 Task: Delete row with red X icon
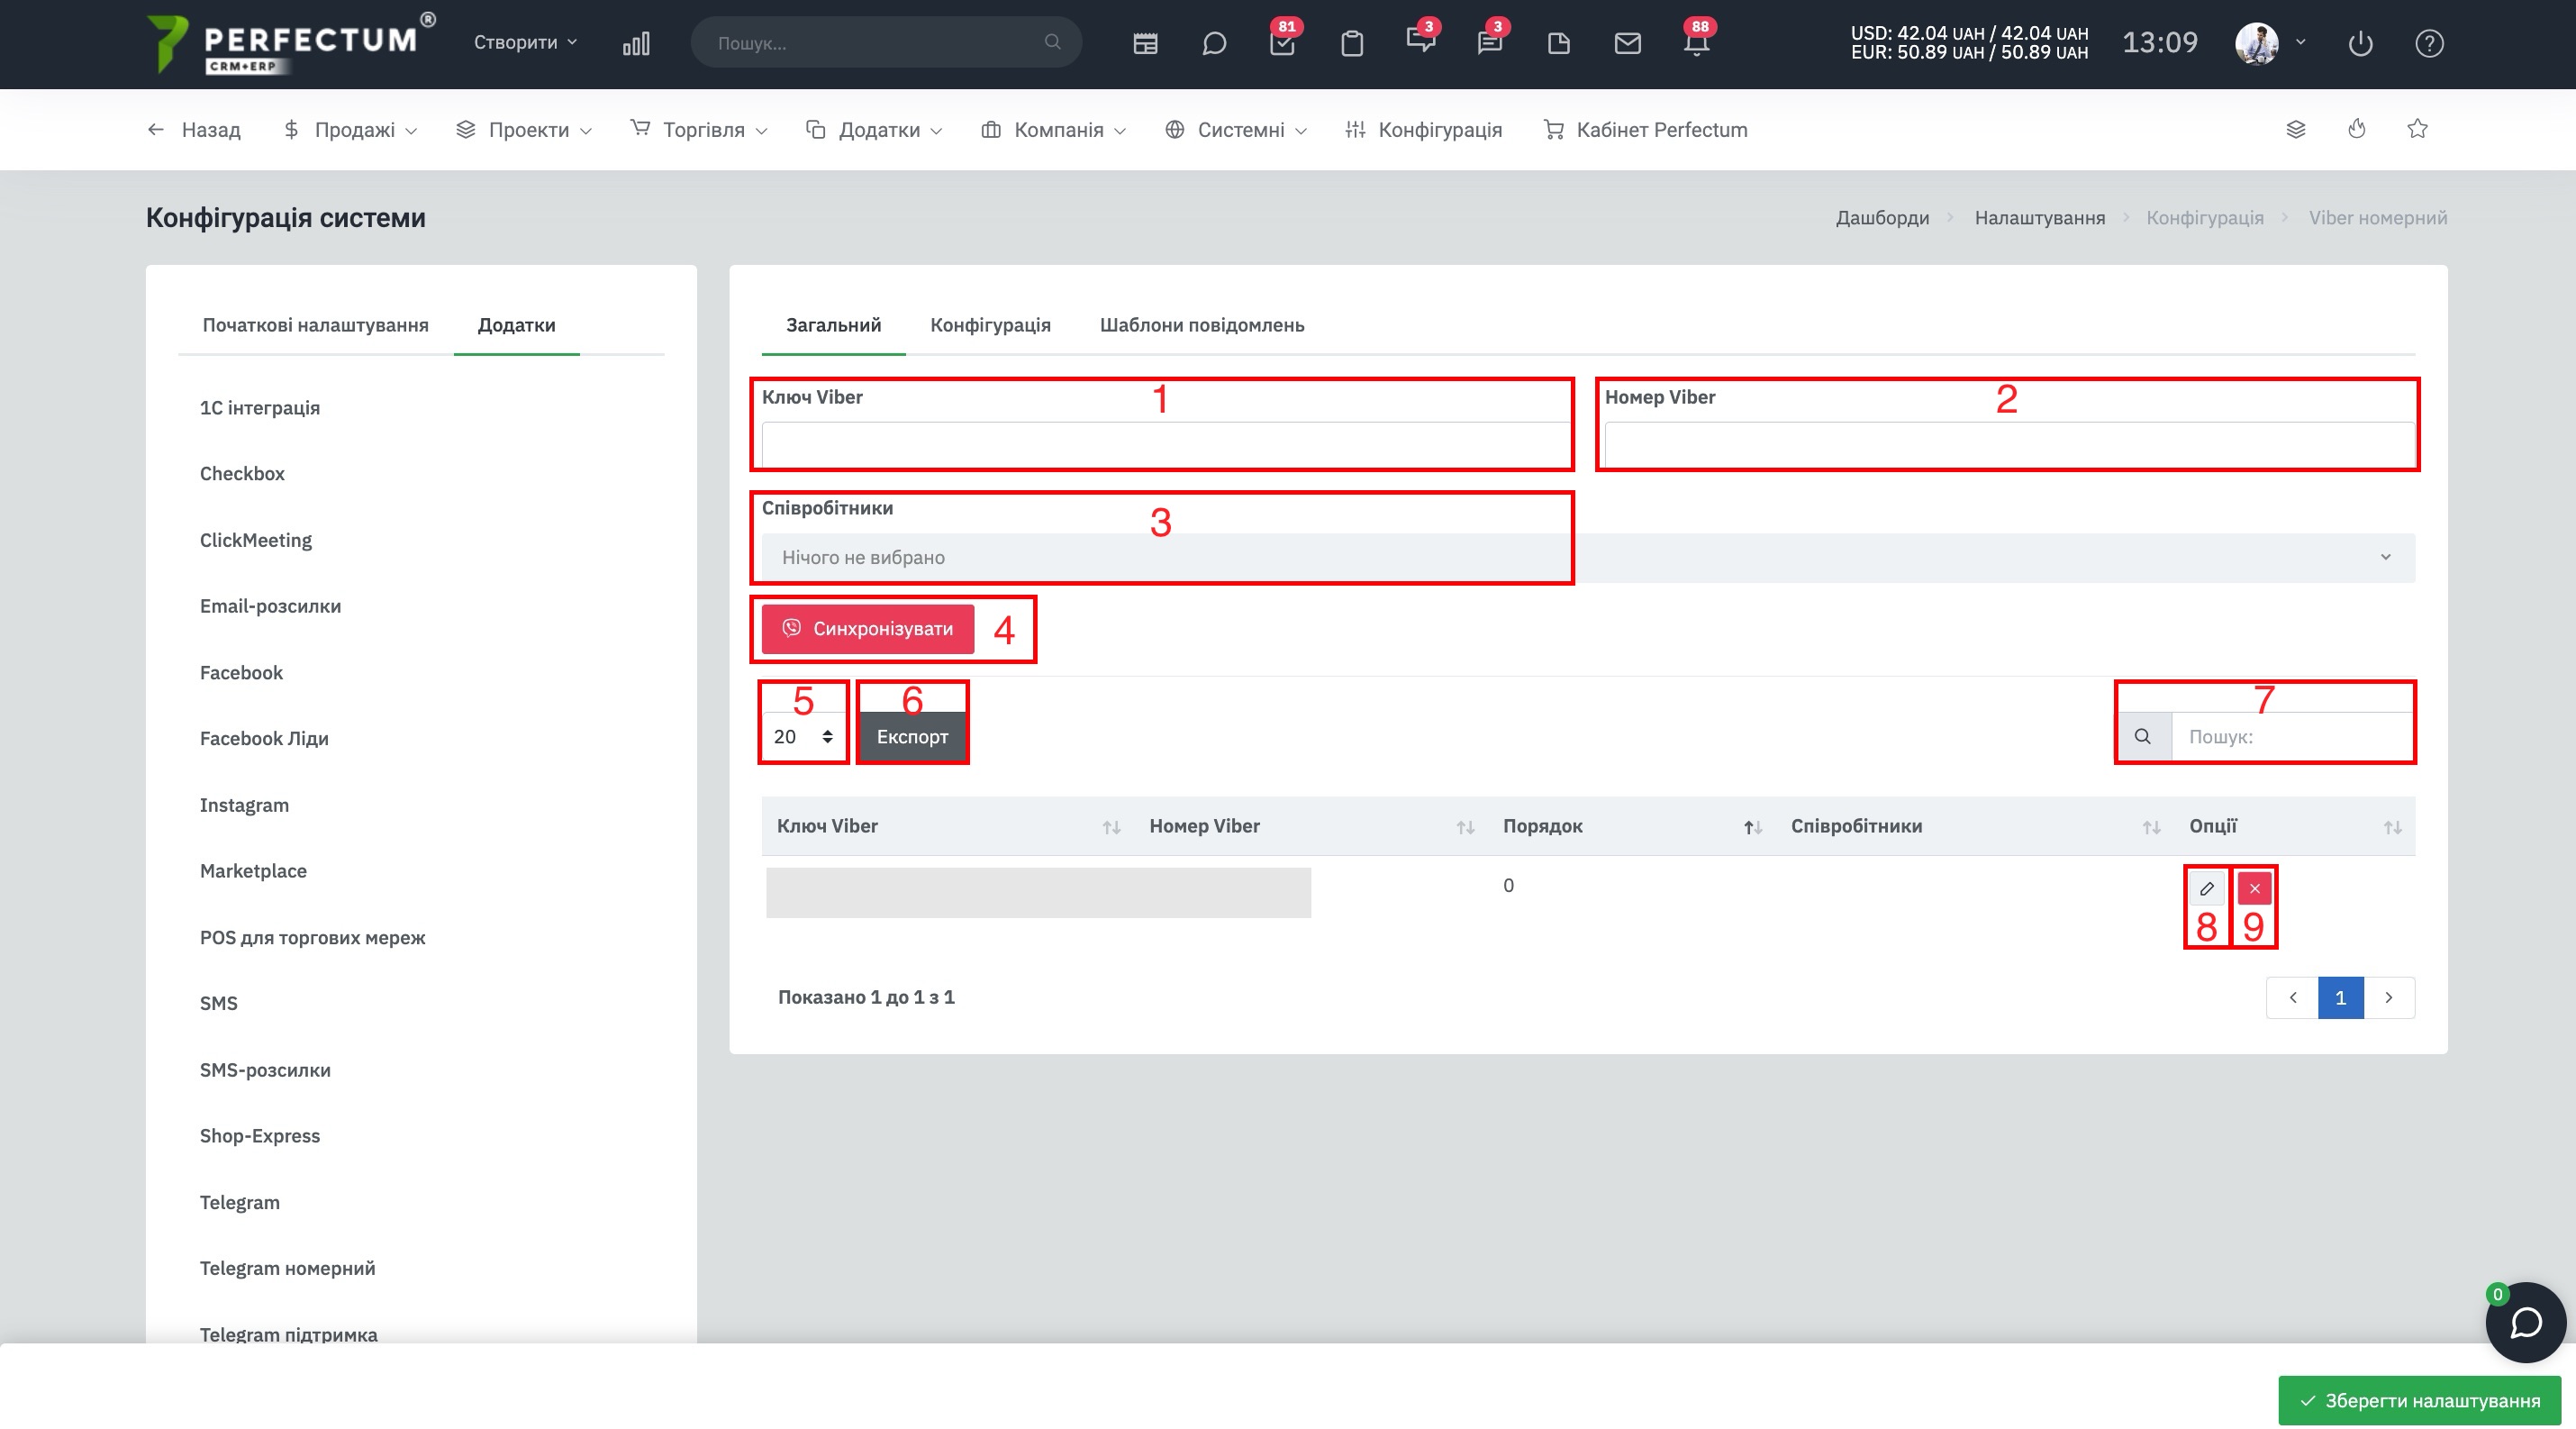(x=2254, y=888)
